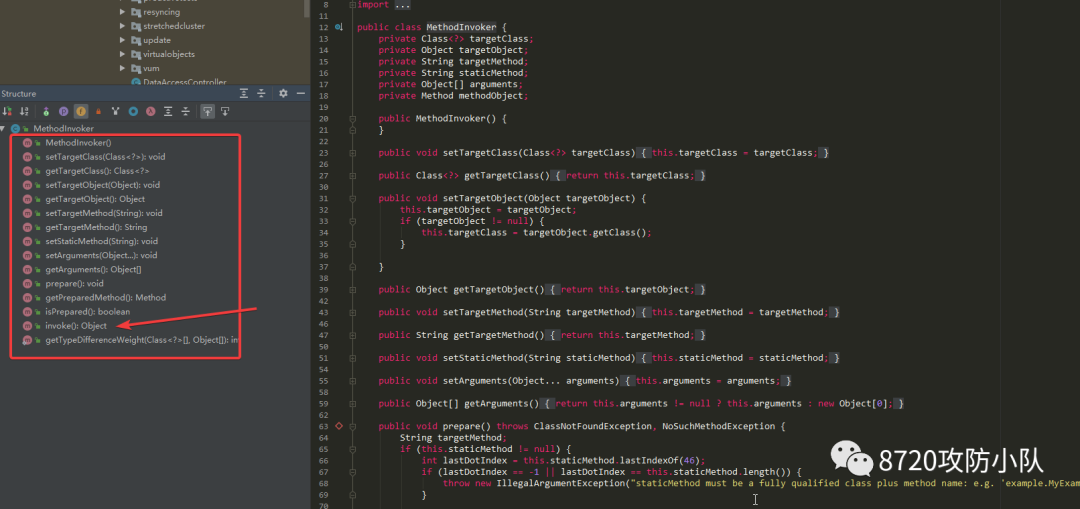Viewport: 1080px width, 509px height.
Task: Toggle Show Fields filter button
Action: (81, 112)
